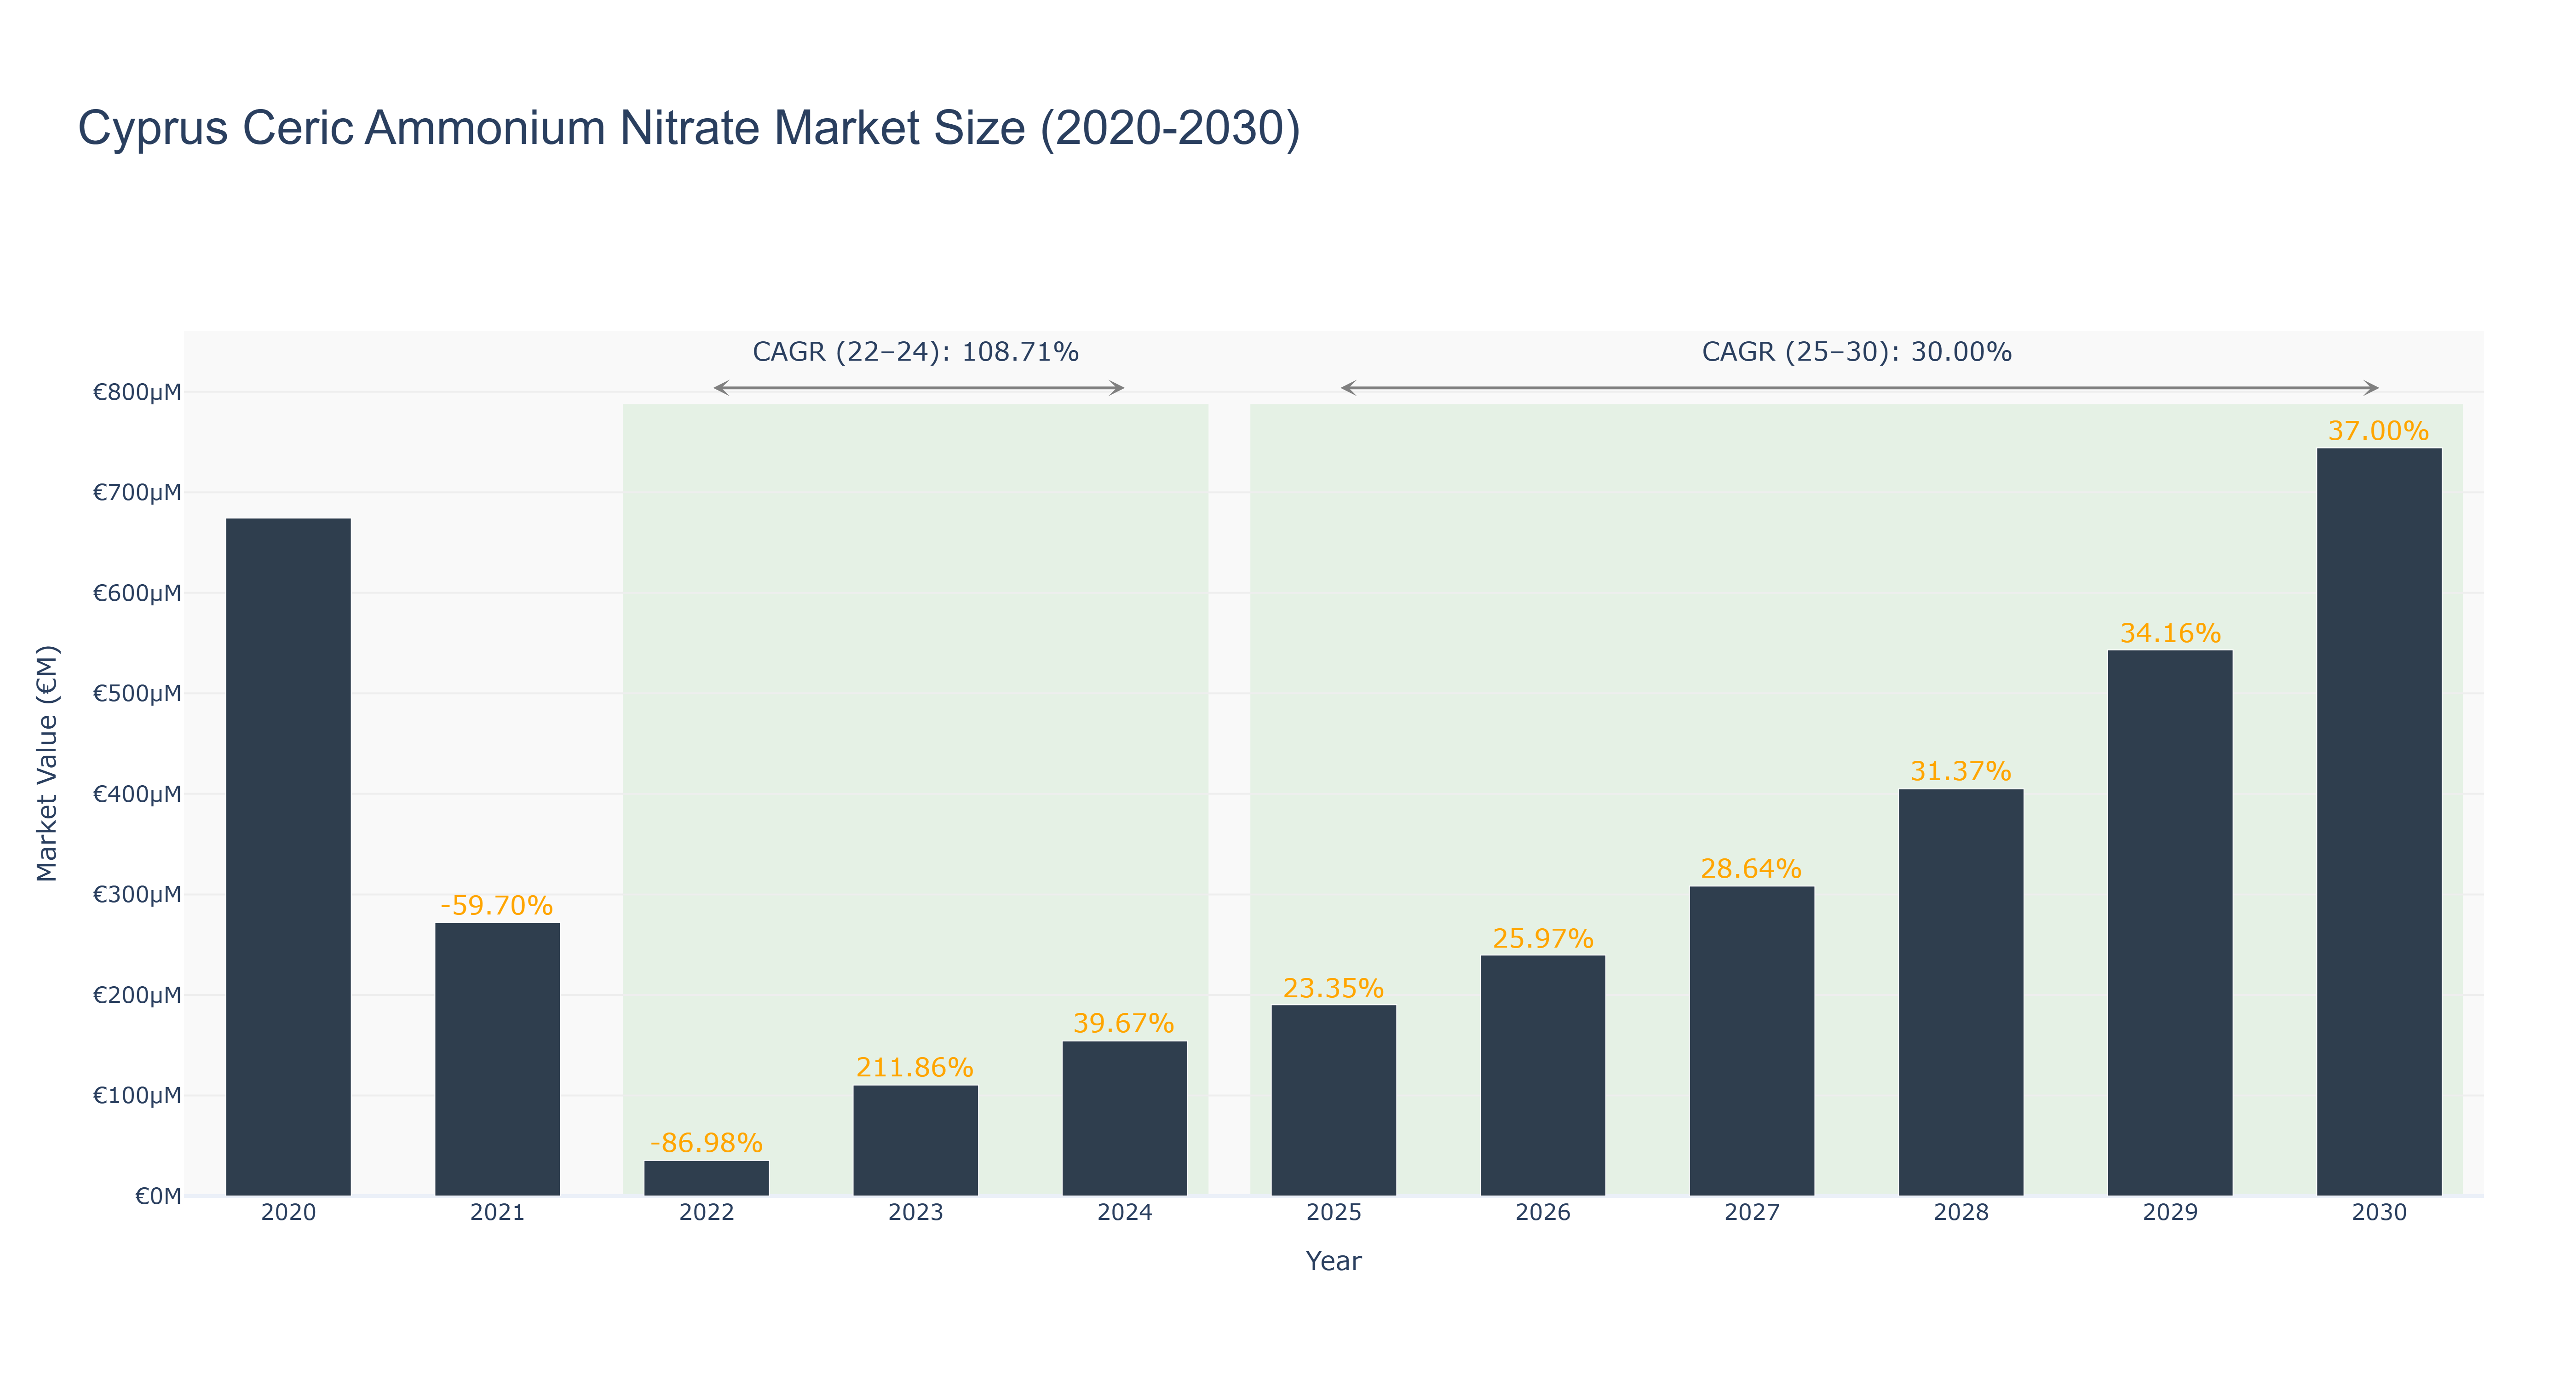Click the 39.67% growth label
This screenshot has height=1380, width=2576.
point(1124,1023)
